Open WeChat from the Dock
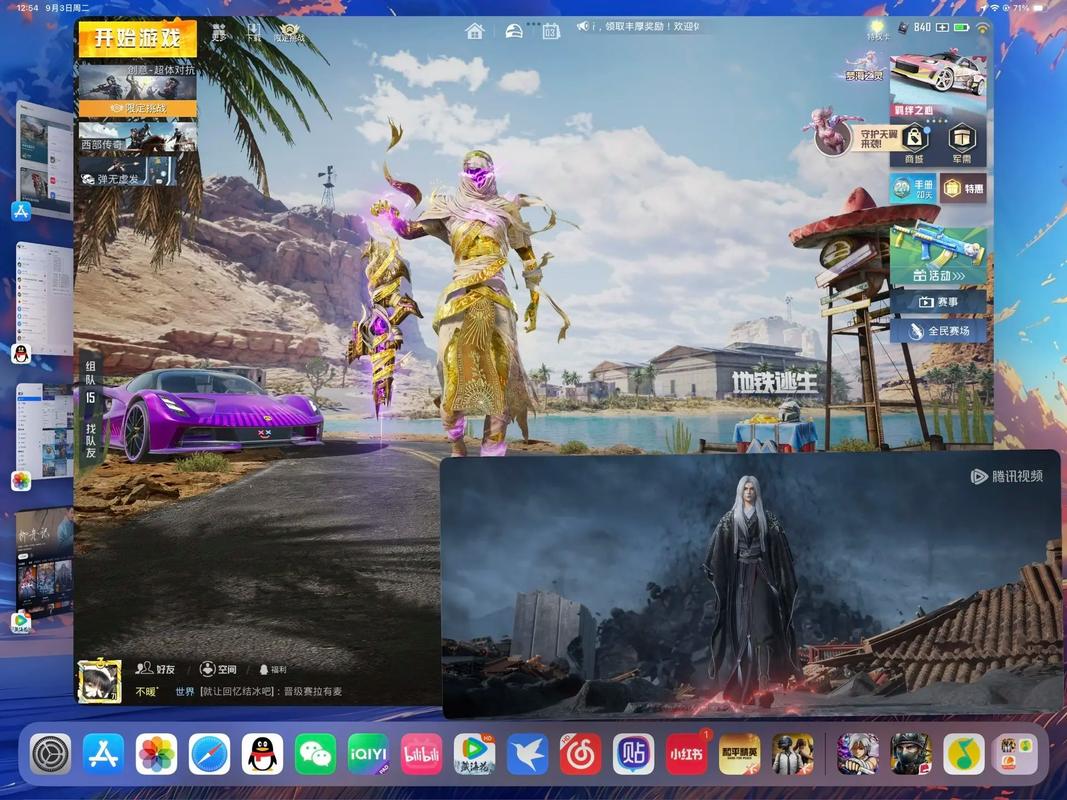The height and width of the screenshot is (800, 1067). [x=316, y=754]
